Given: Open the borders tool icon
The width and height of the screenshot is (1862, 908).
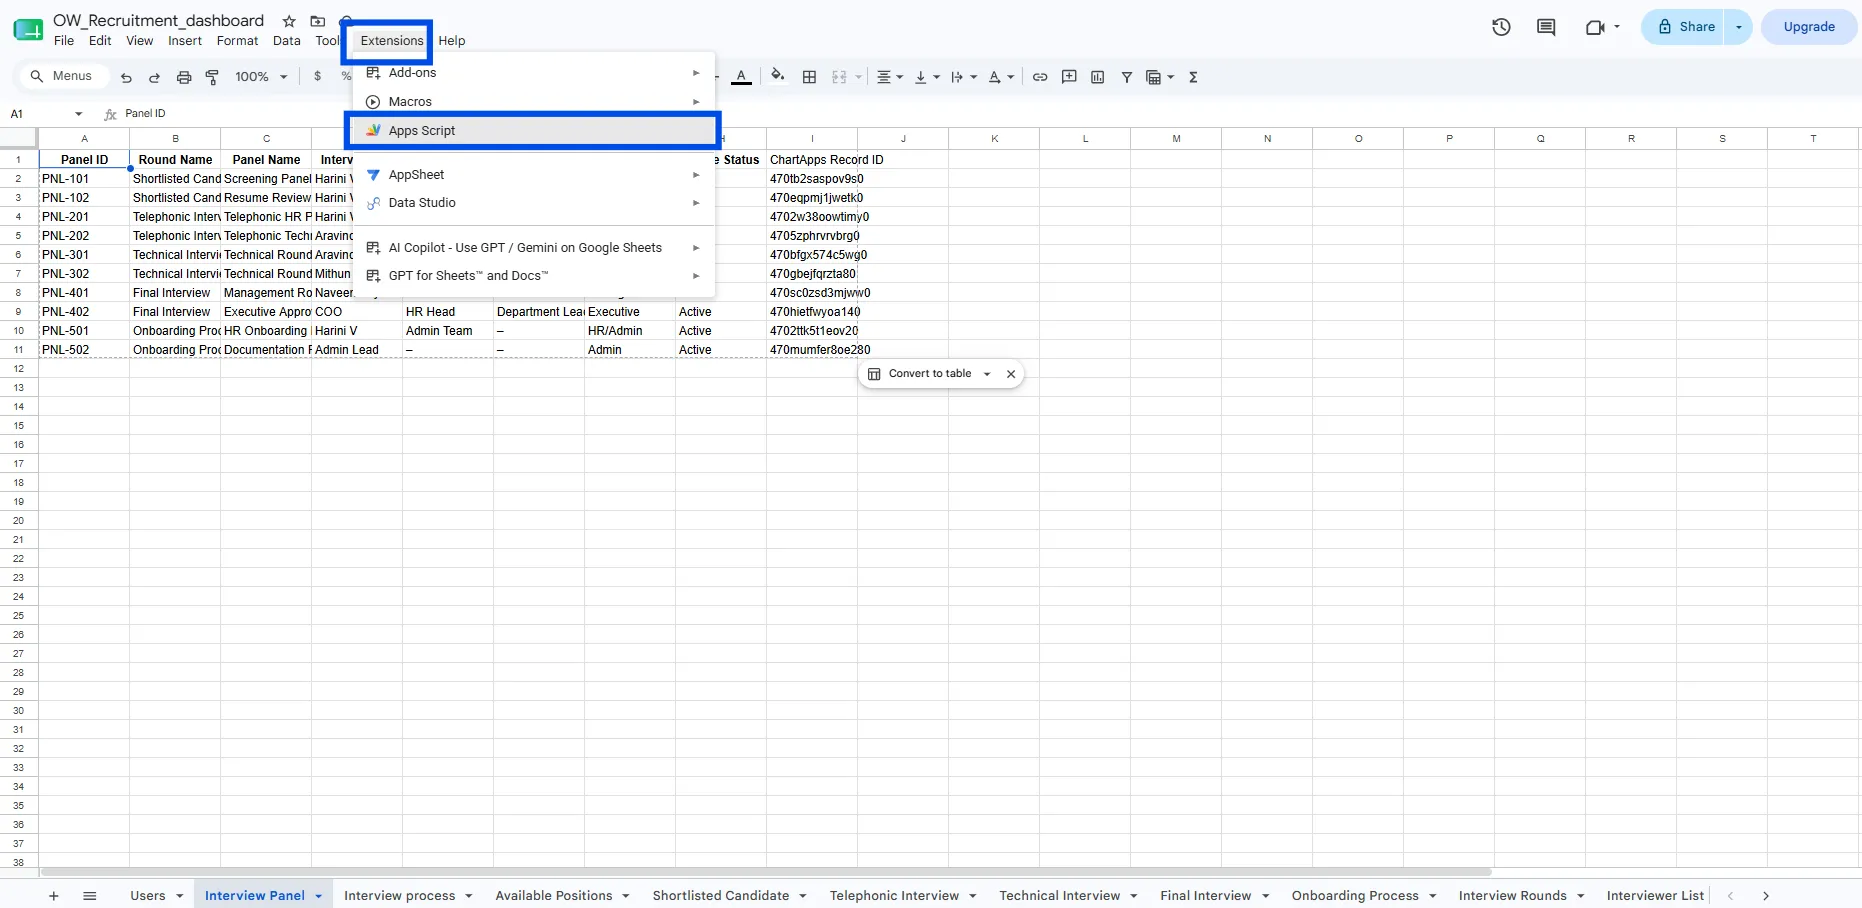Looking at the screenshot, I should (x=810, y=77).
